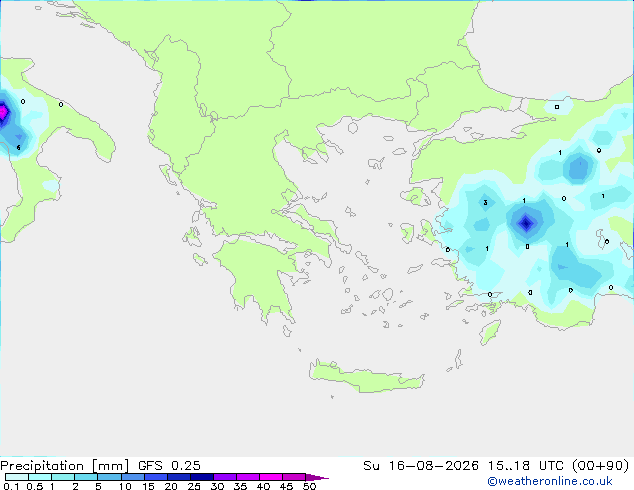Click the "10" legend scale value
The height and width of the screenshot is (490, 634).
click(x=125, y=486)
